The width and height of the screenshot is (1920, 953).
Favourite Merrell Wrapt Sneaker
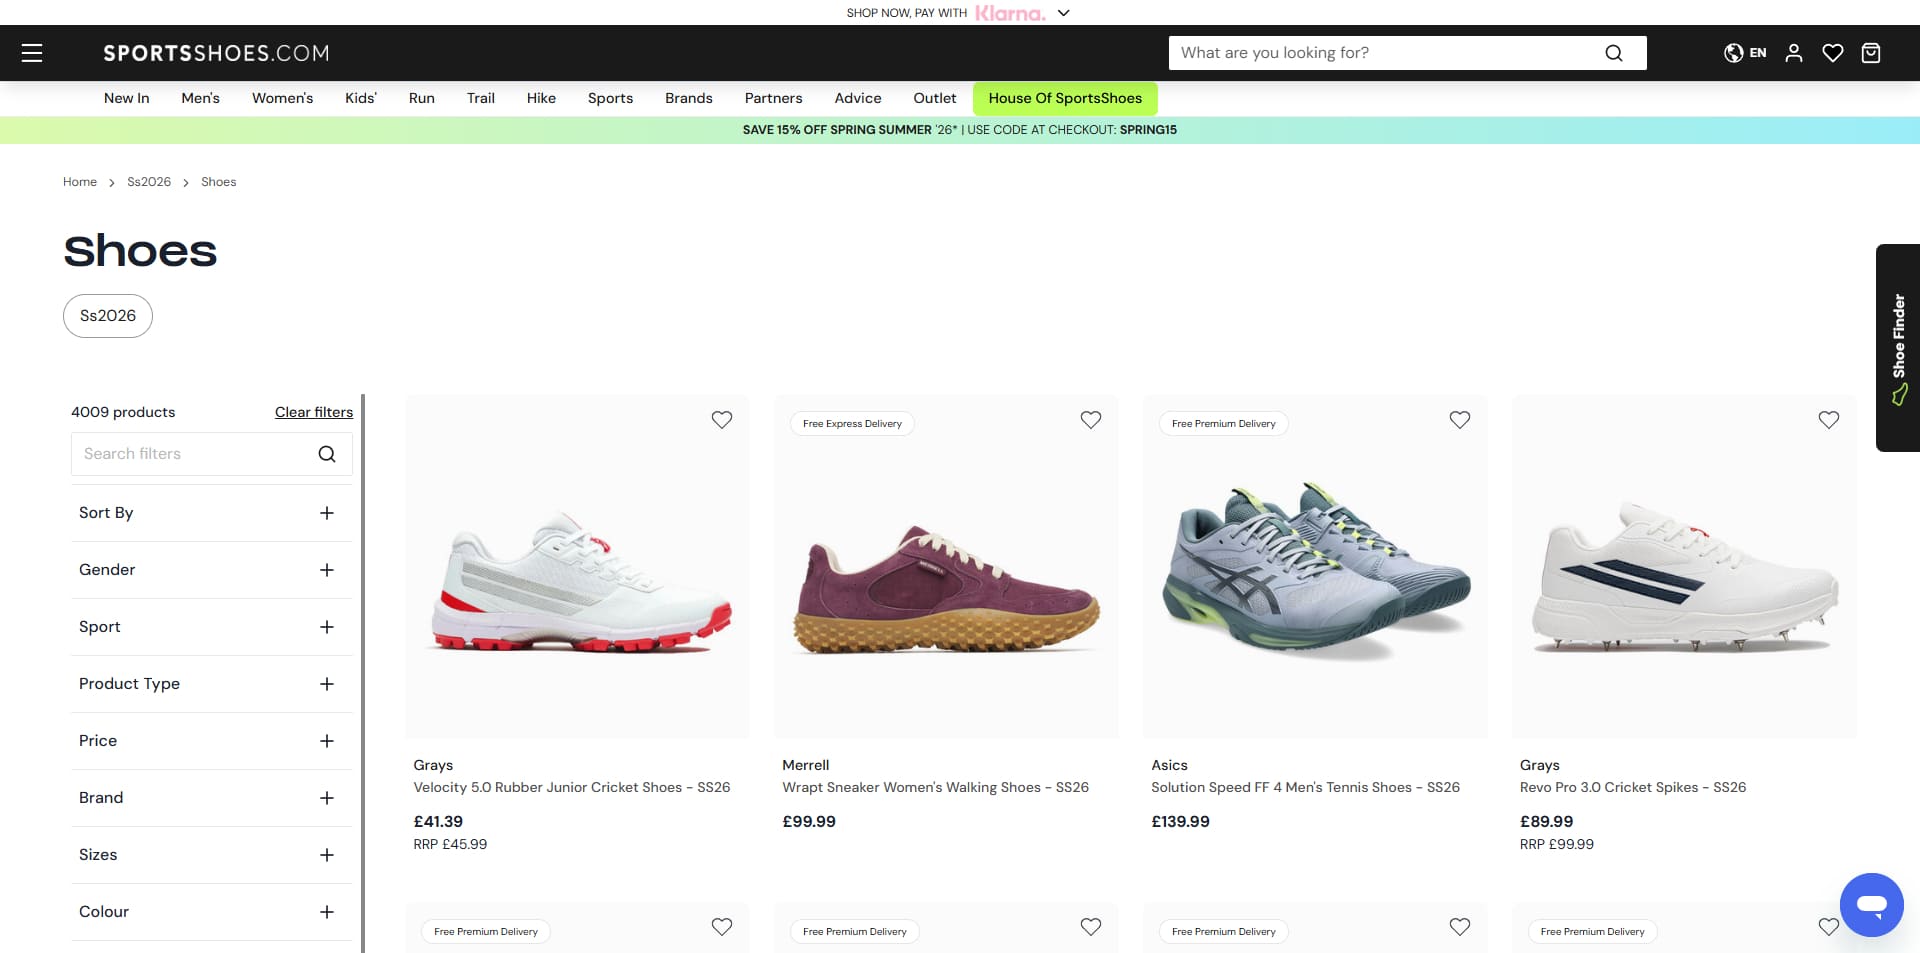coord(1091,420)
